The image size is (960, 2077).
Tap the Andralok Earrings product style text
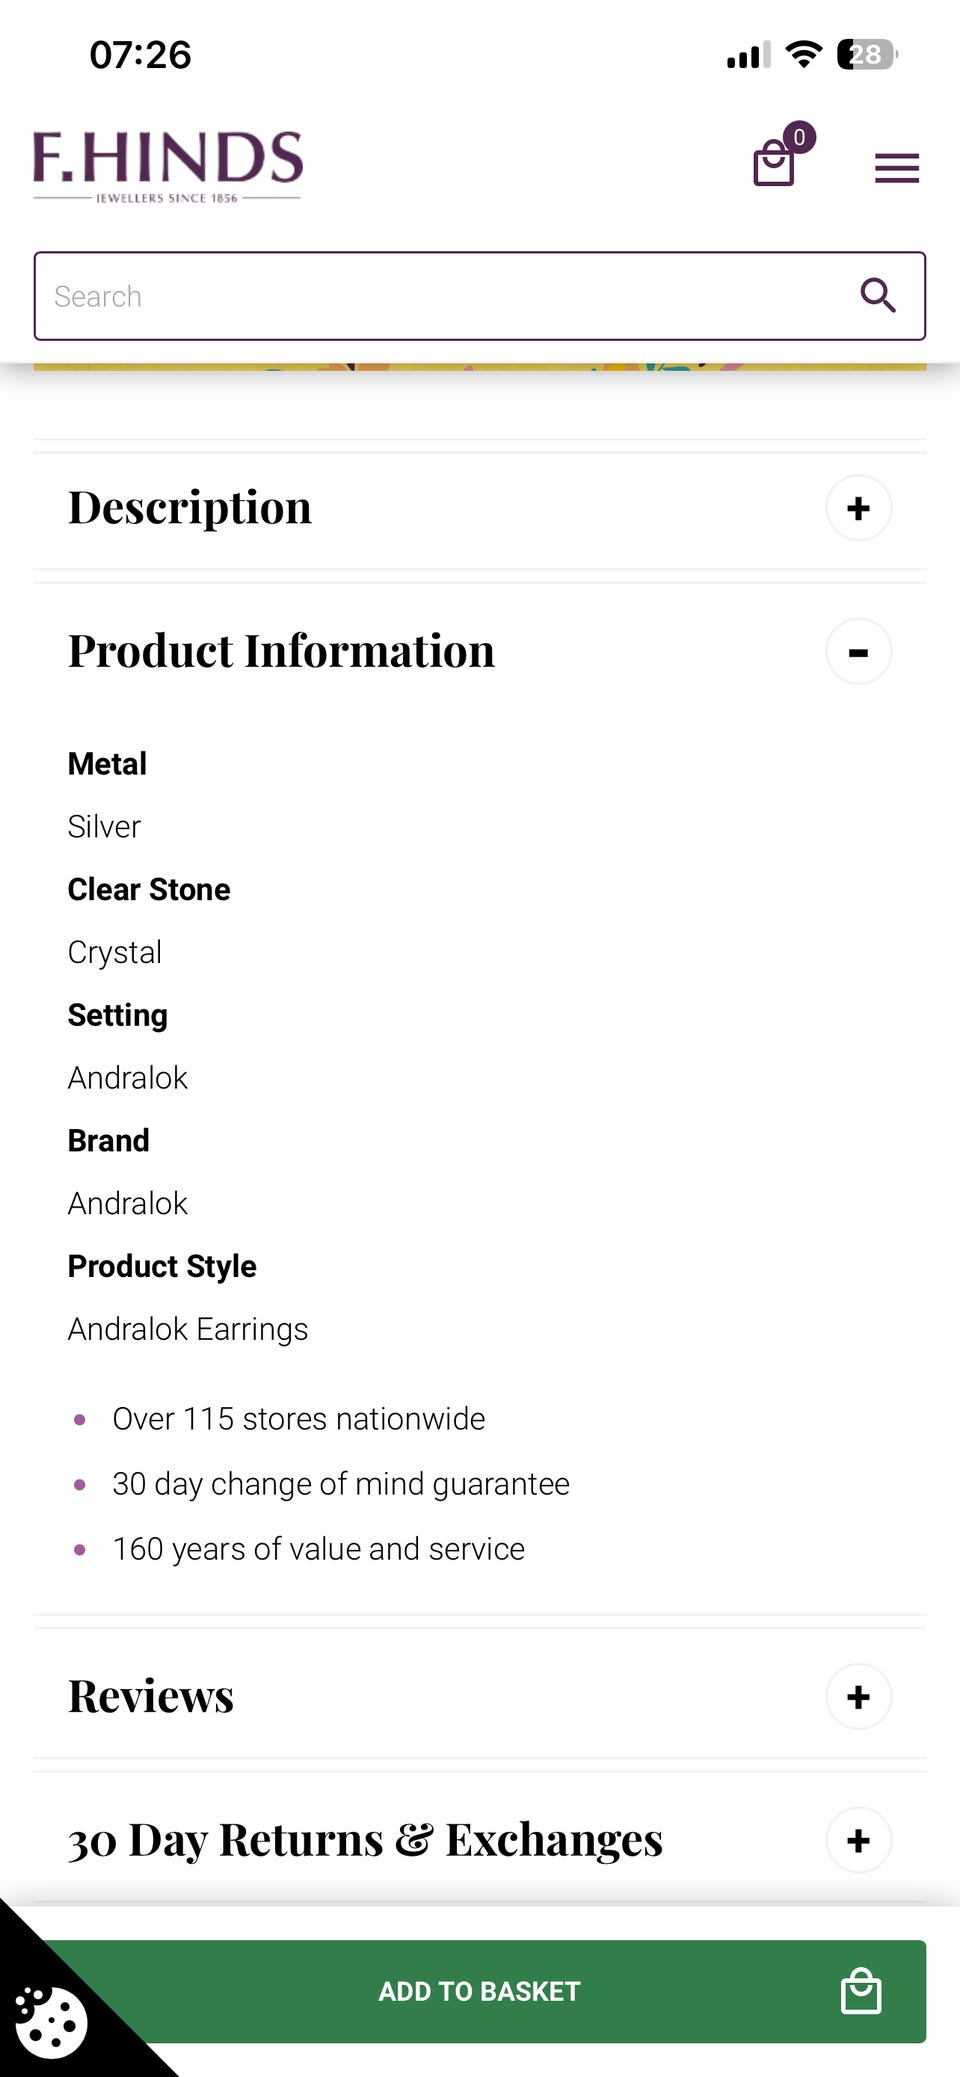(188, 1329)
